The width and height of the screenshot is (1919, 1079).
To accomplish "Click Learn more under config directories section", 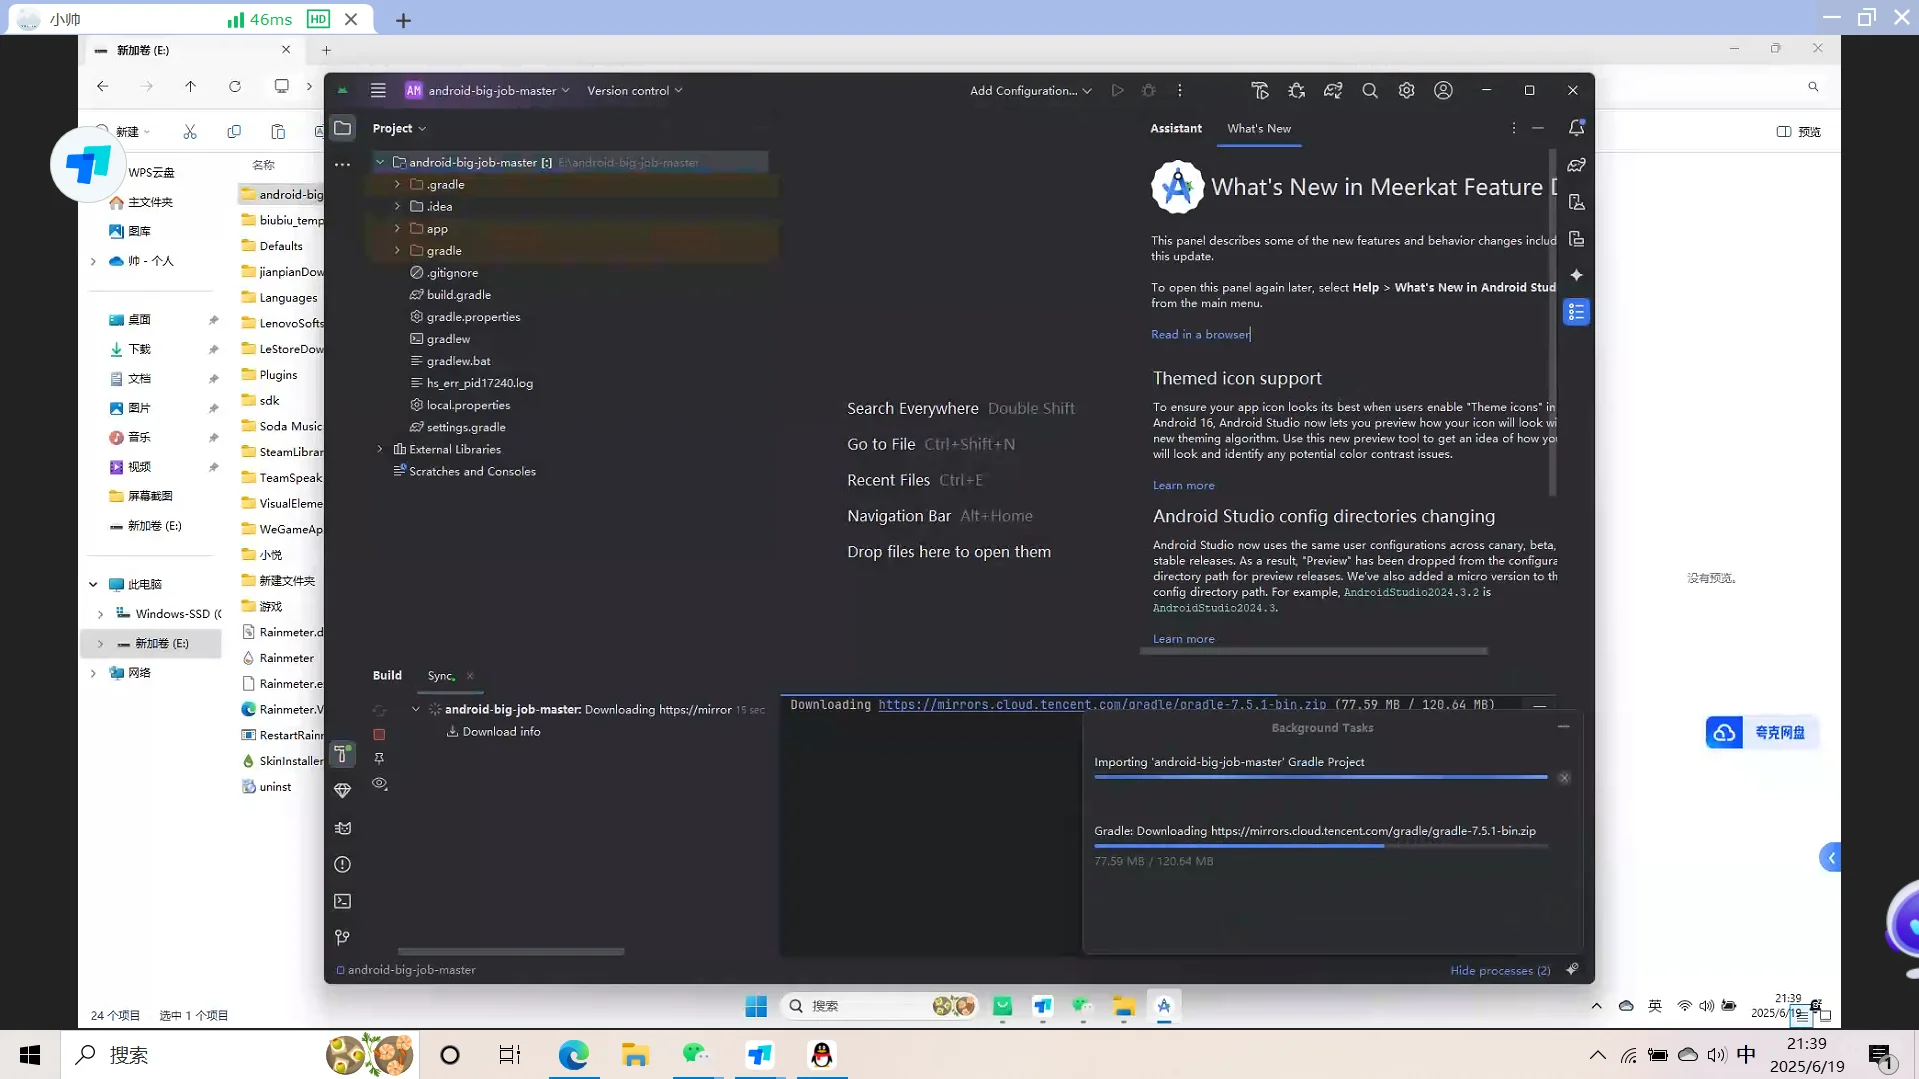I will pos(1184,639).
